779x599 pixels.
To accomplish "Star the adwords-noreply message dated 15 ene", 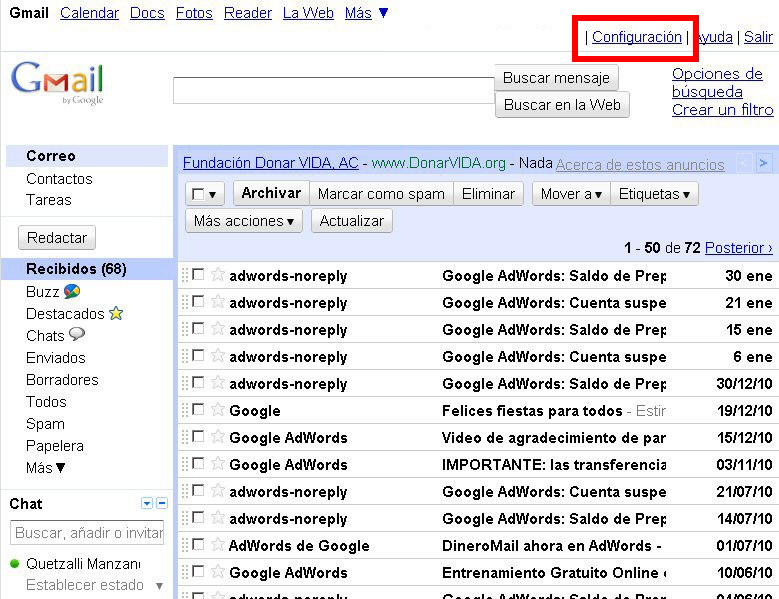I will point(218,328).
